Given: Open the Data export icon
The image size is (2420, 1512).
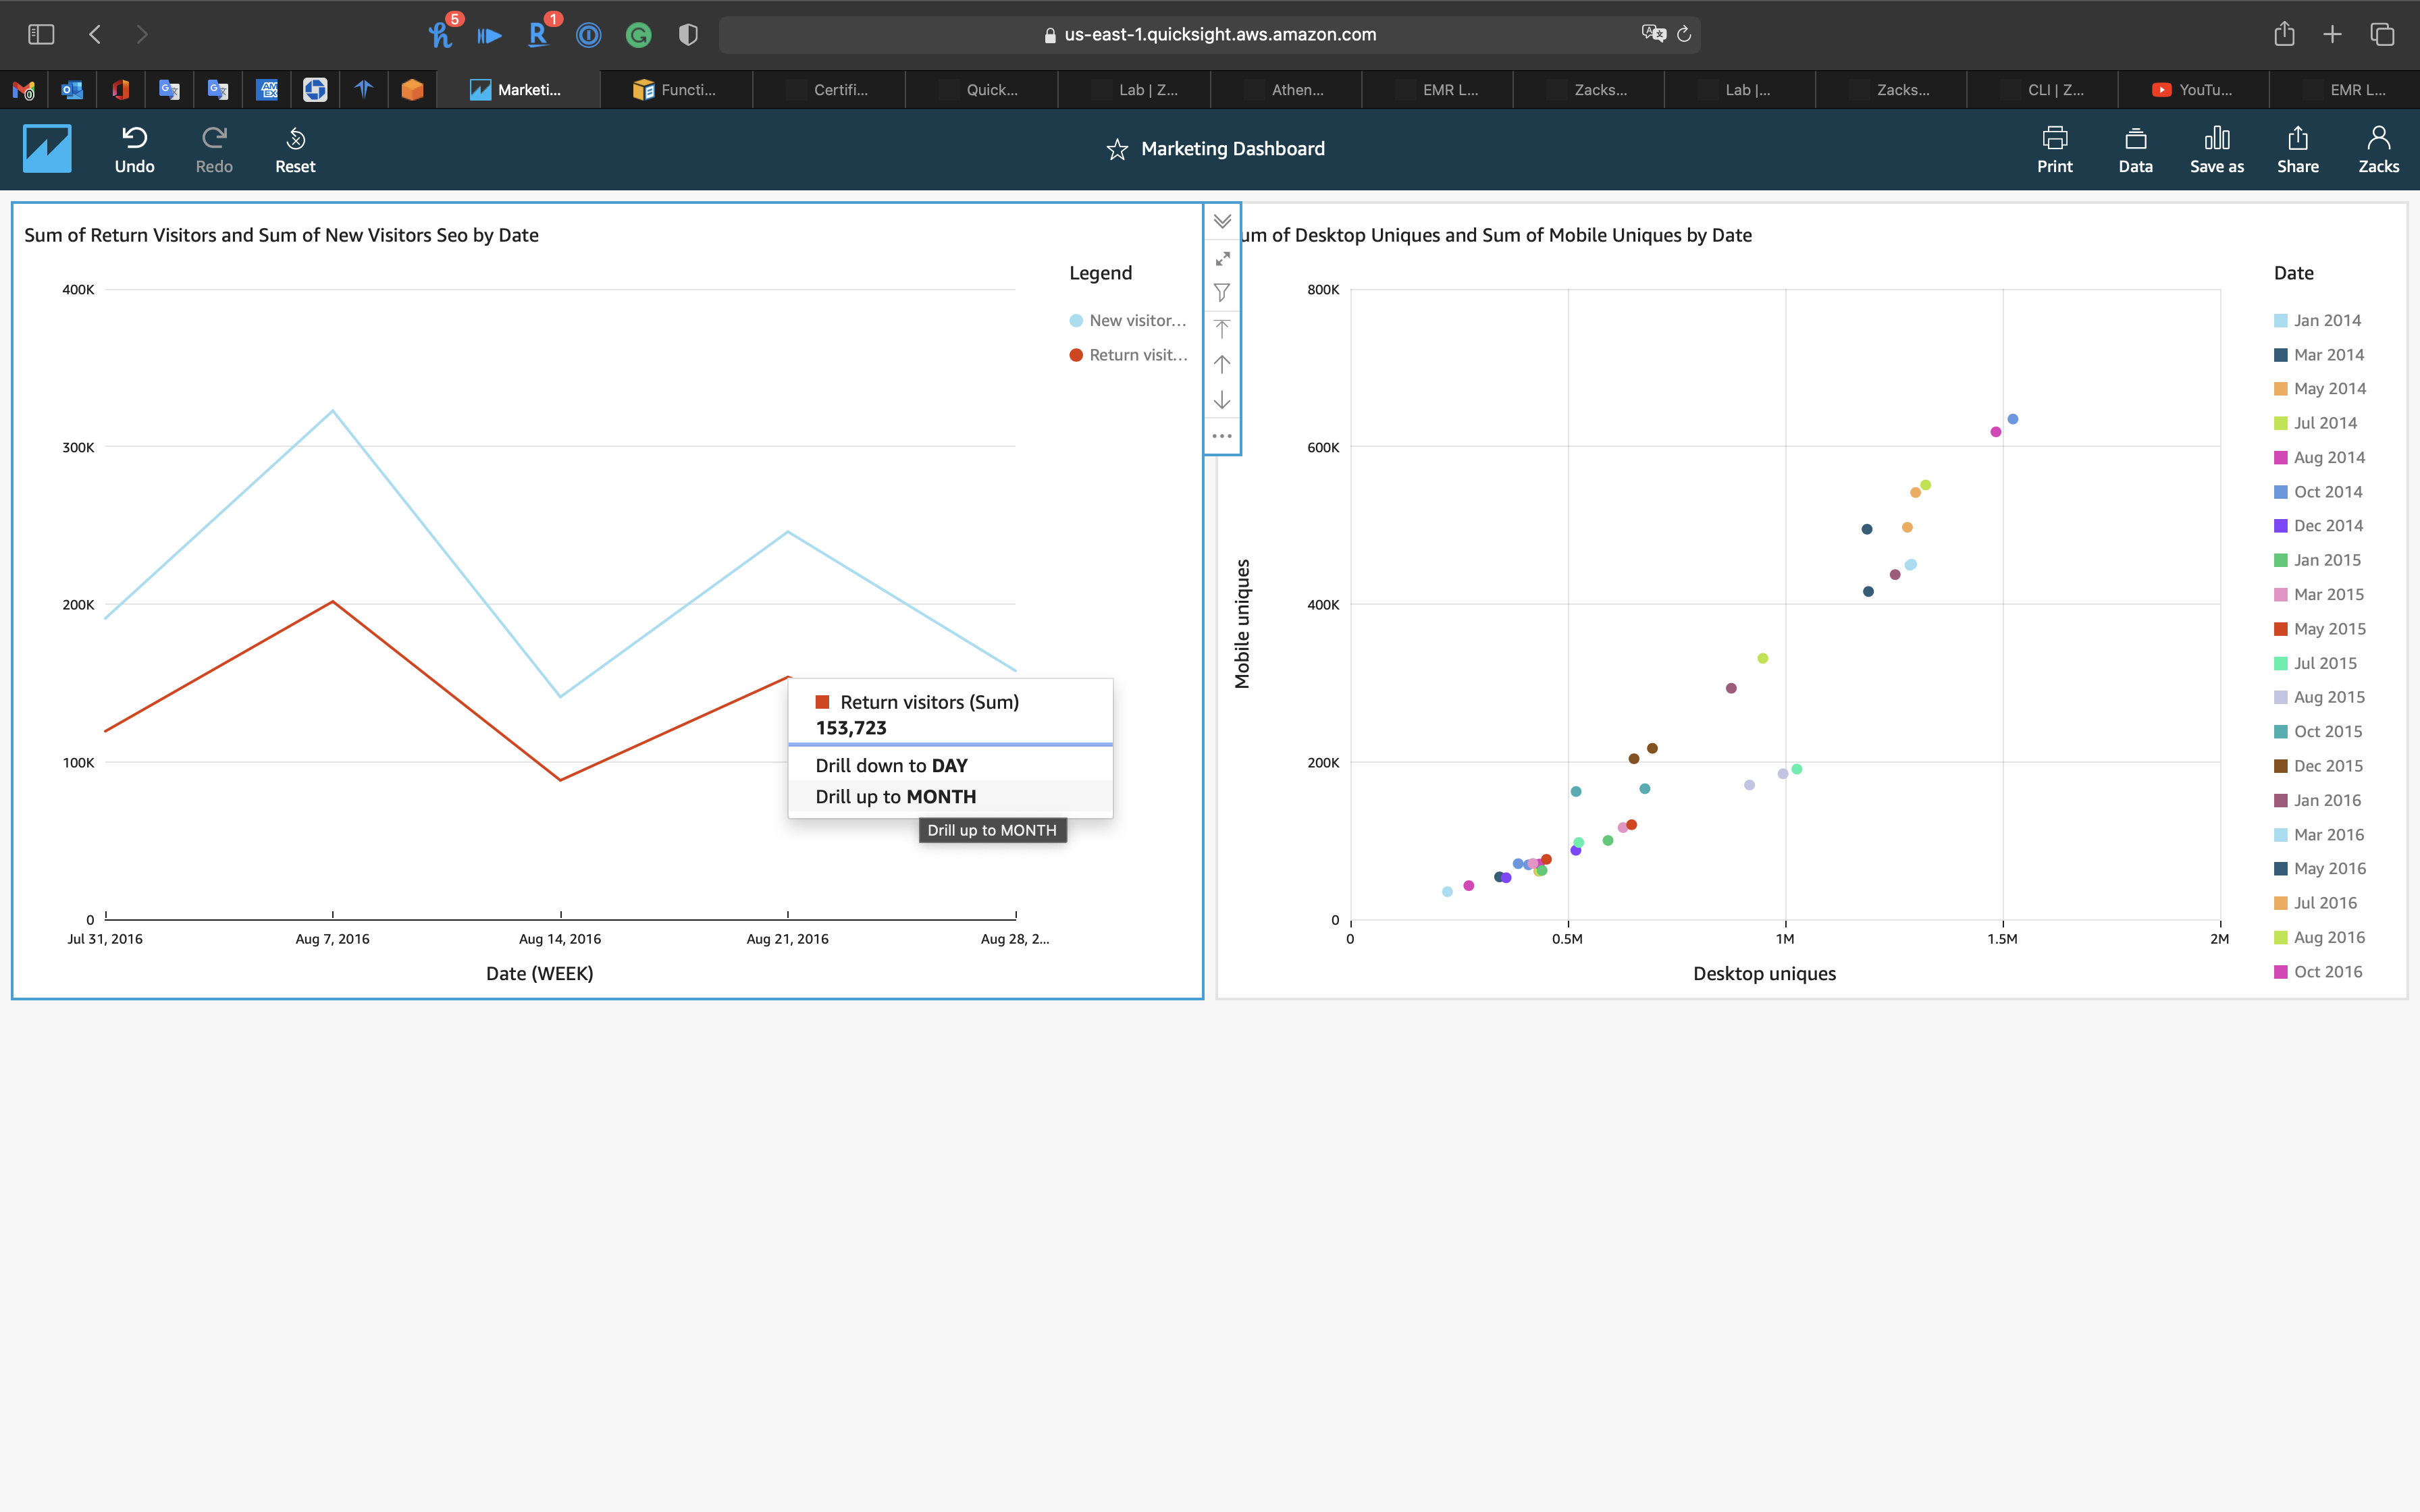Looking at the screenshot, I should 2135,138.
